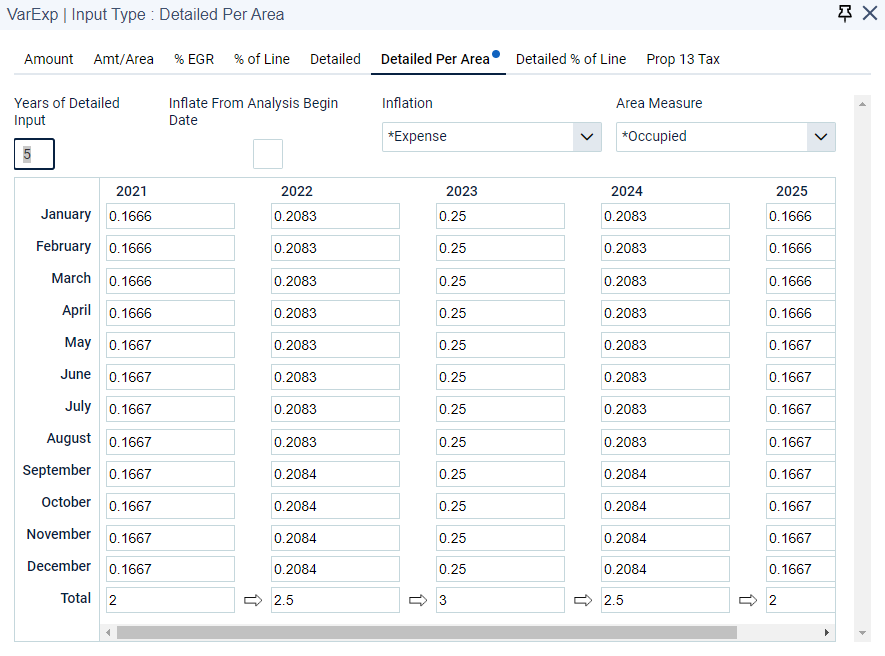Edit the April 2024 value field
The height and width of the screenshot is (656, 885).
[665, 313]
